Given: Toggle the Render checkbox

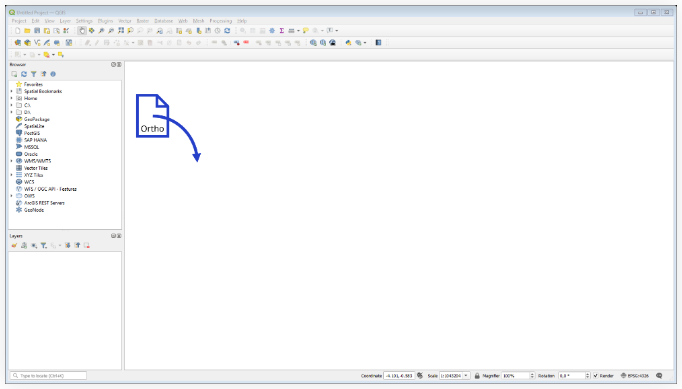Looking at the screenshot, I should 595,376.
